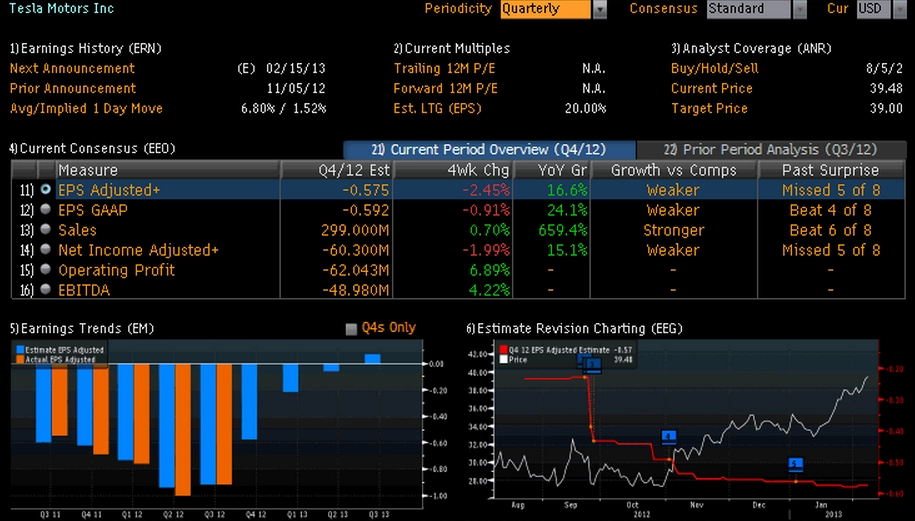Image resolution: width=915 pixels, height=521 pixels.
Task: Click the Measure column header
Action: 167,170
